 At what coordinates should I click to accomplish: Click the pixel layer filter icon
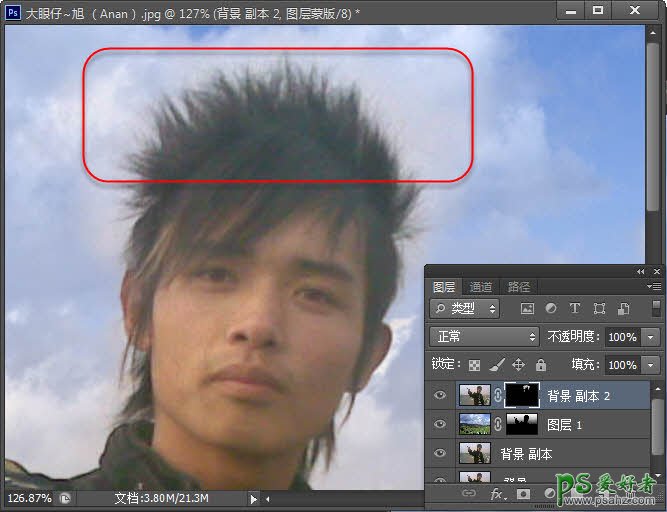527,309
